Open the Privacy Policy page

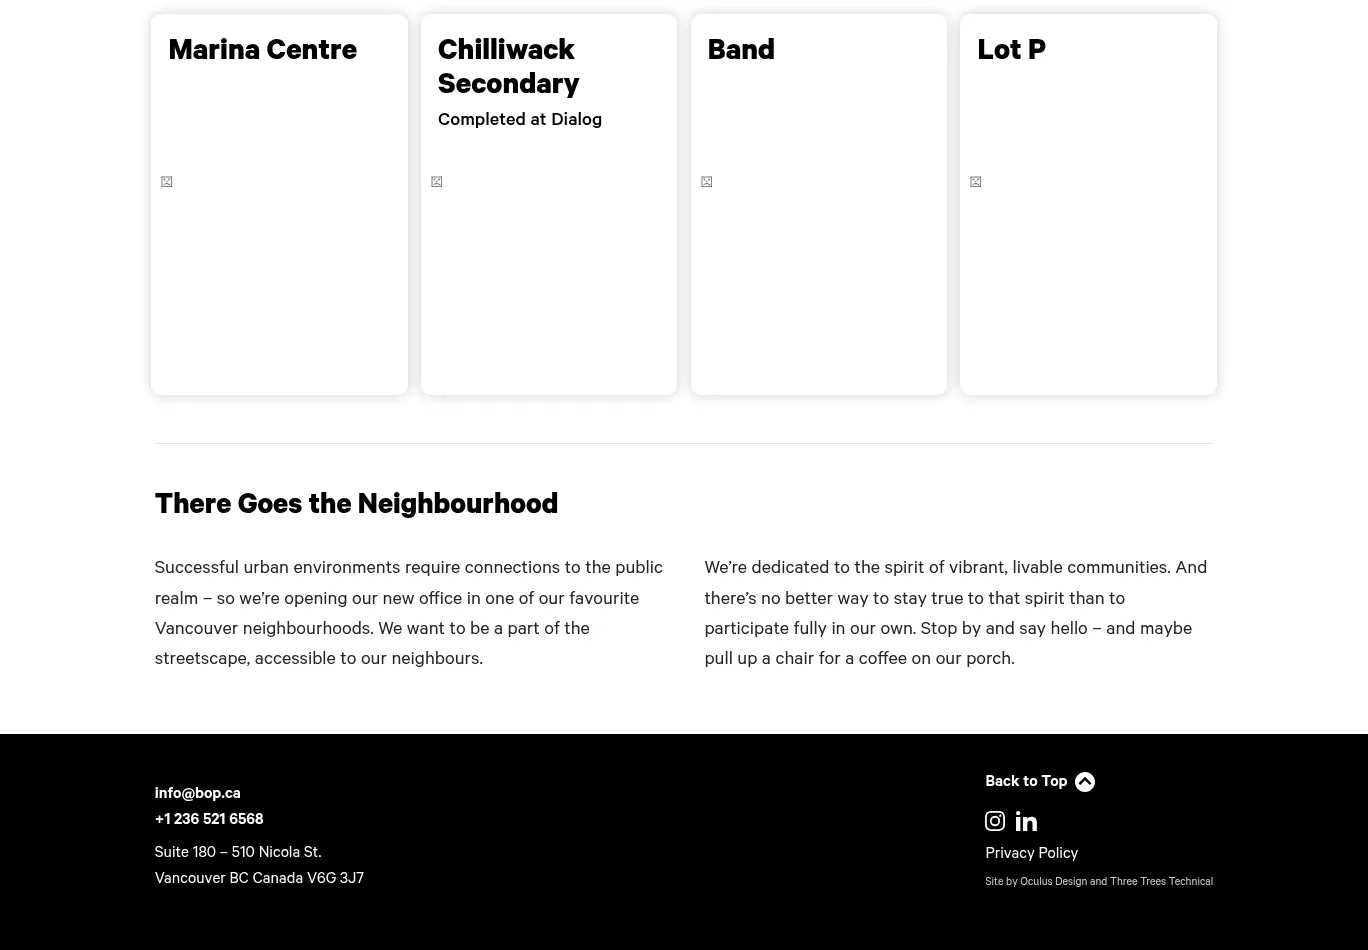tap(1031, 853)
